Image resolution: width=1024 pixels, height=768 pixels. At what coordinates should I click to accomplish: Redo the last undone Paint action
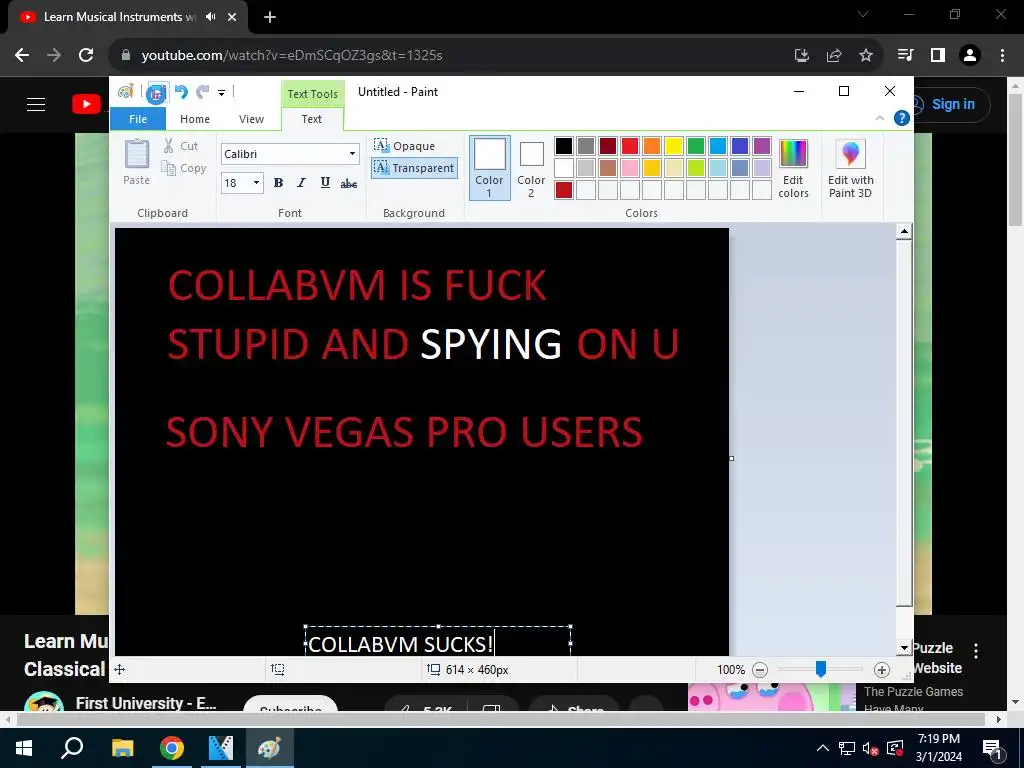point(203,92)
